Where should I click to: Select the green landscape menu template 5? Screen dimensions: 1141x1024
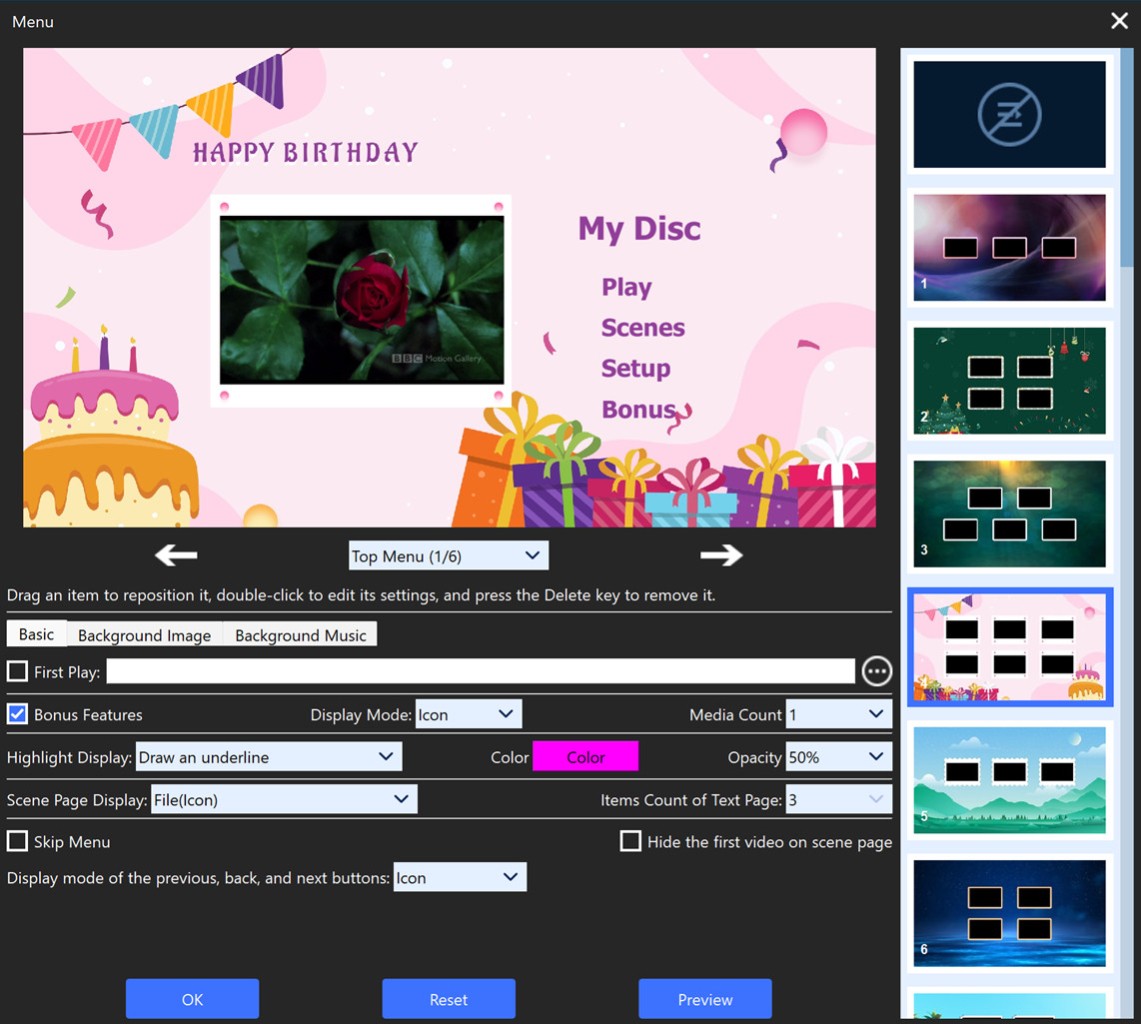click(1009, 780)
